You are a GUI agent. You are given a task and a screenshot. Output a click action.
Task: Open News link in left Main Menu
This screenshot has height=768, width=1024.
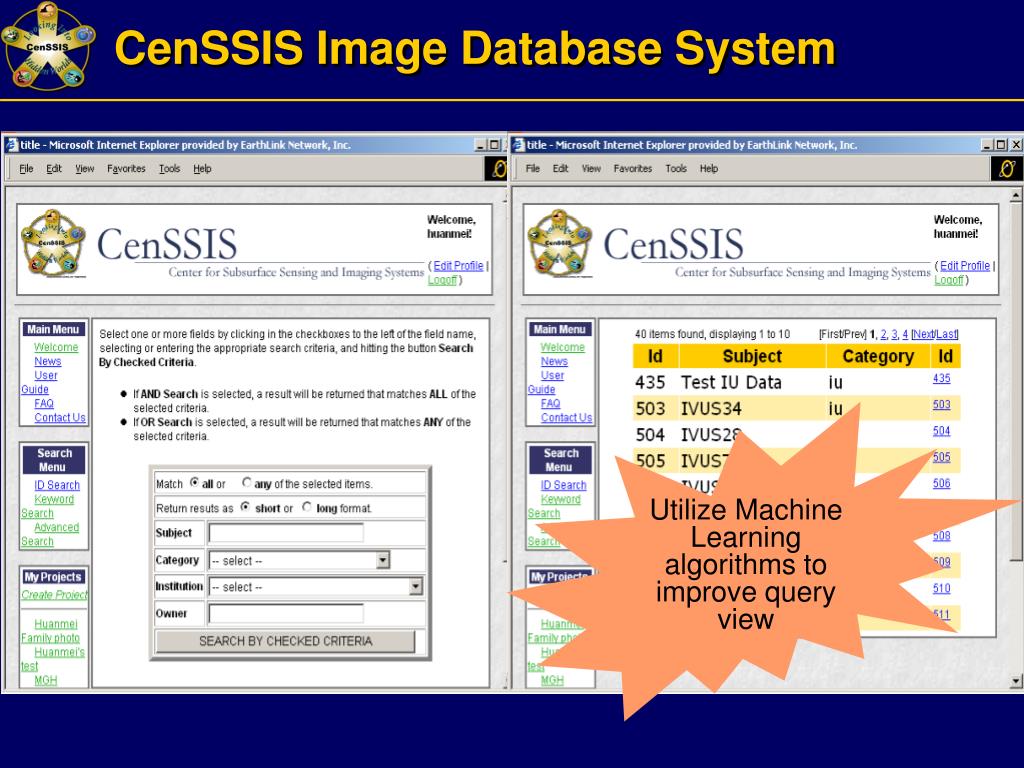click(48, 361)
